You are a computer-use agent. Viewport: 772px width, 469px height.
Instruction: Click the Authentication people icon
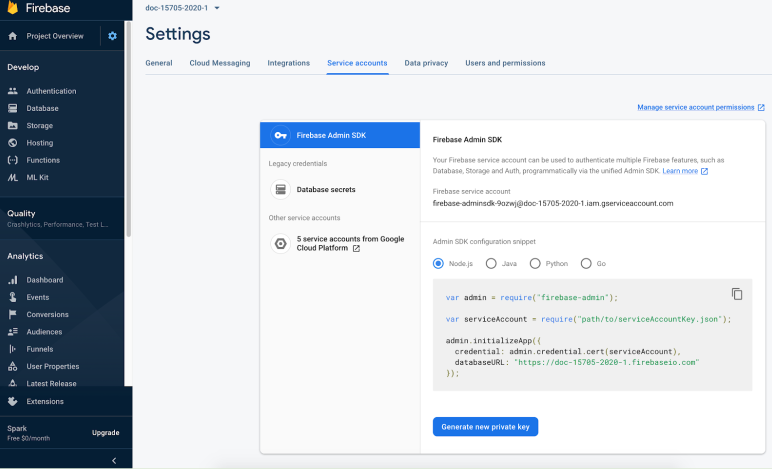[13, 91]
